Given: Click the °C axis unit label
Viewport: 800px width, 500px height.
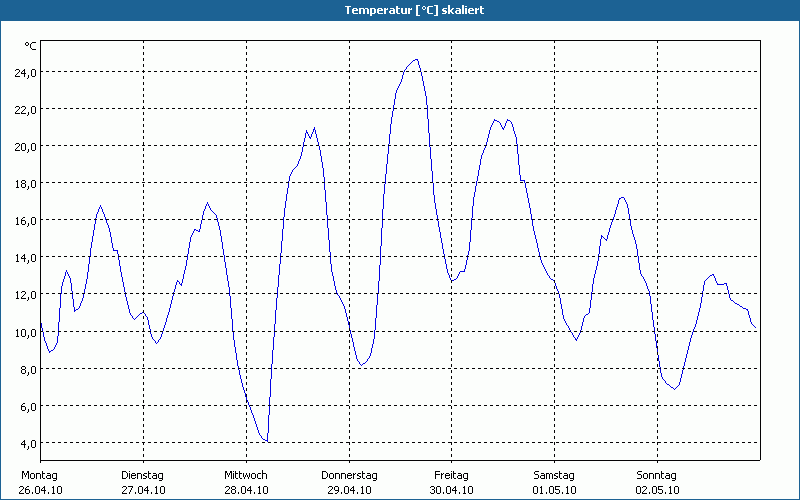Looking at the screenshot, I should (30, 46).
